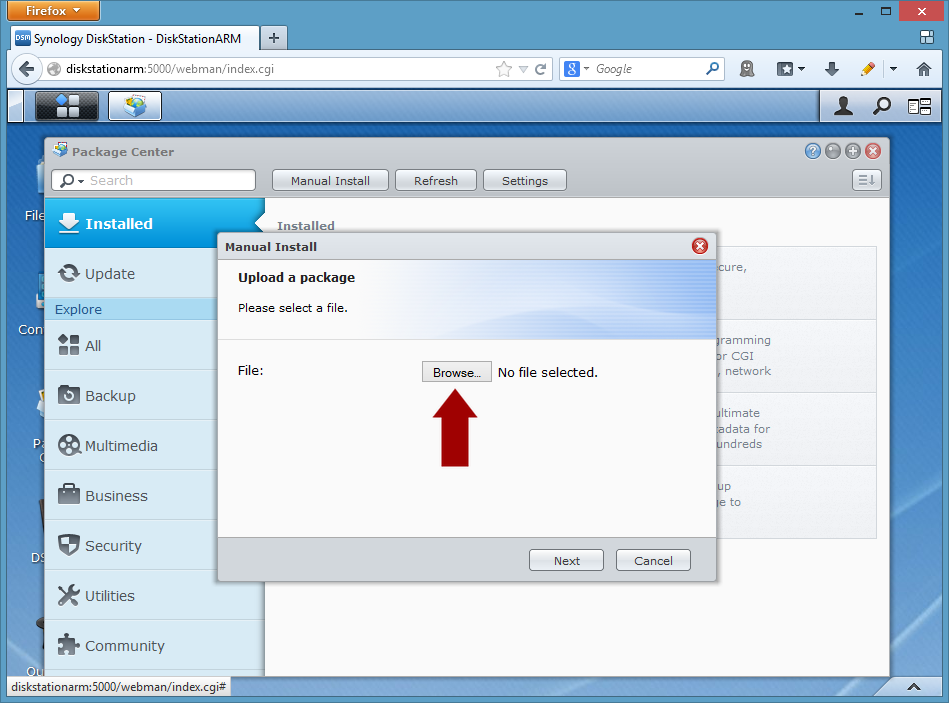Viewport: 949px width, 703px height.
Task: Click the Package Center sort order icon
Action: pos(867,180)
